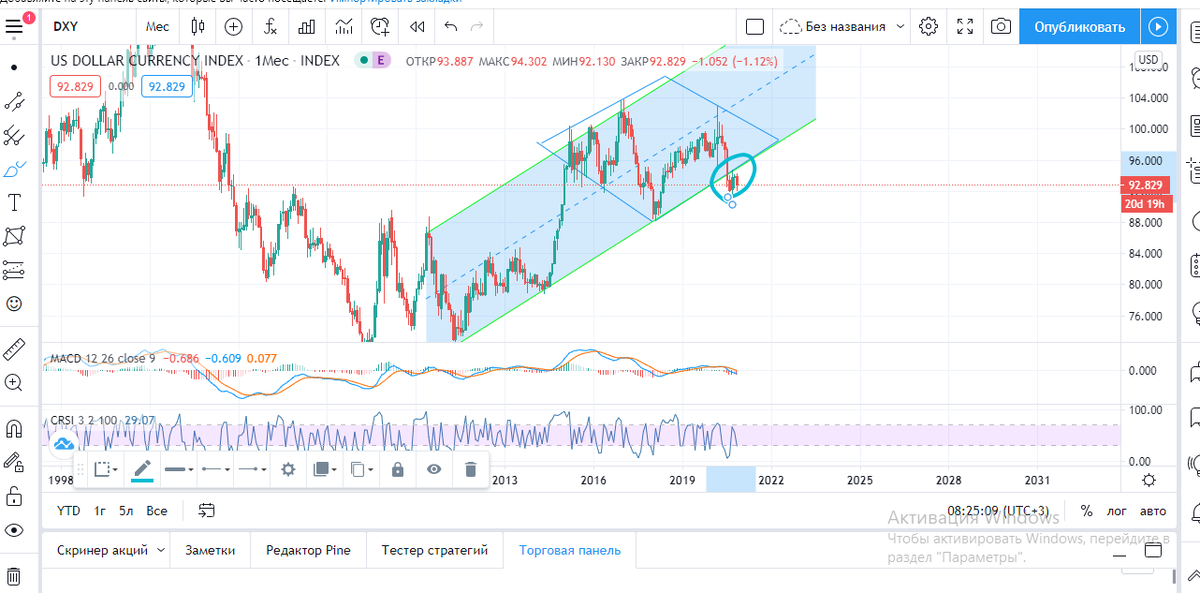The width and height of the screenshot is (1200, 593).
Task: Toggle lock all drawing tools
Action: 14,496
